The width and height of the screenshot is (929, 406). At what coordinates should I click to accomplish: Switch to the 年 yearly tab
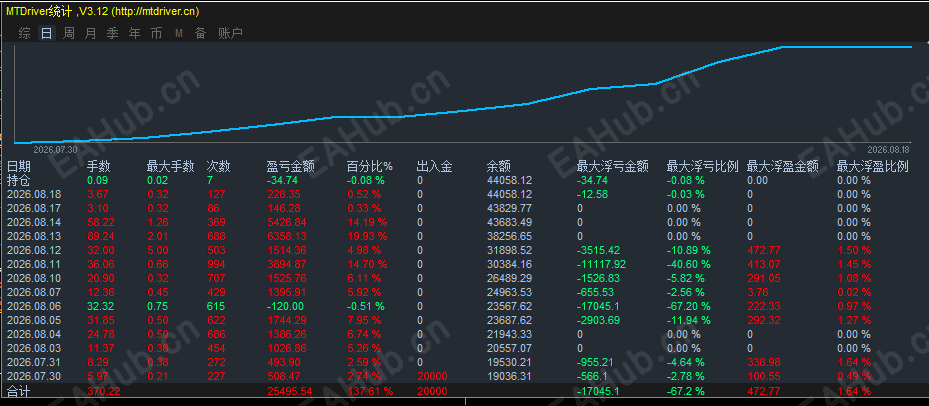(134, 33)
